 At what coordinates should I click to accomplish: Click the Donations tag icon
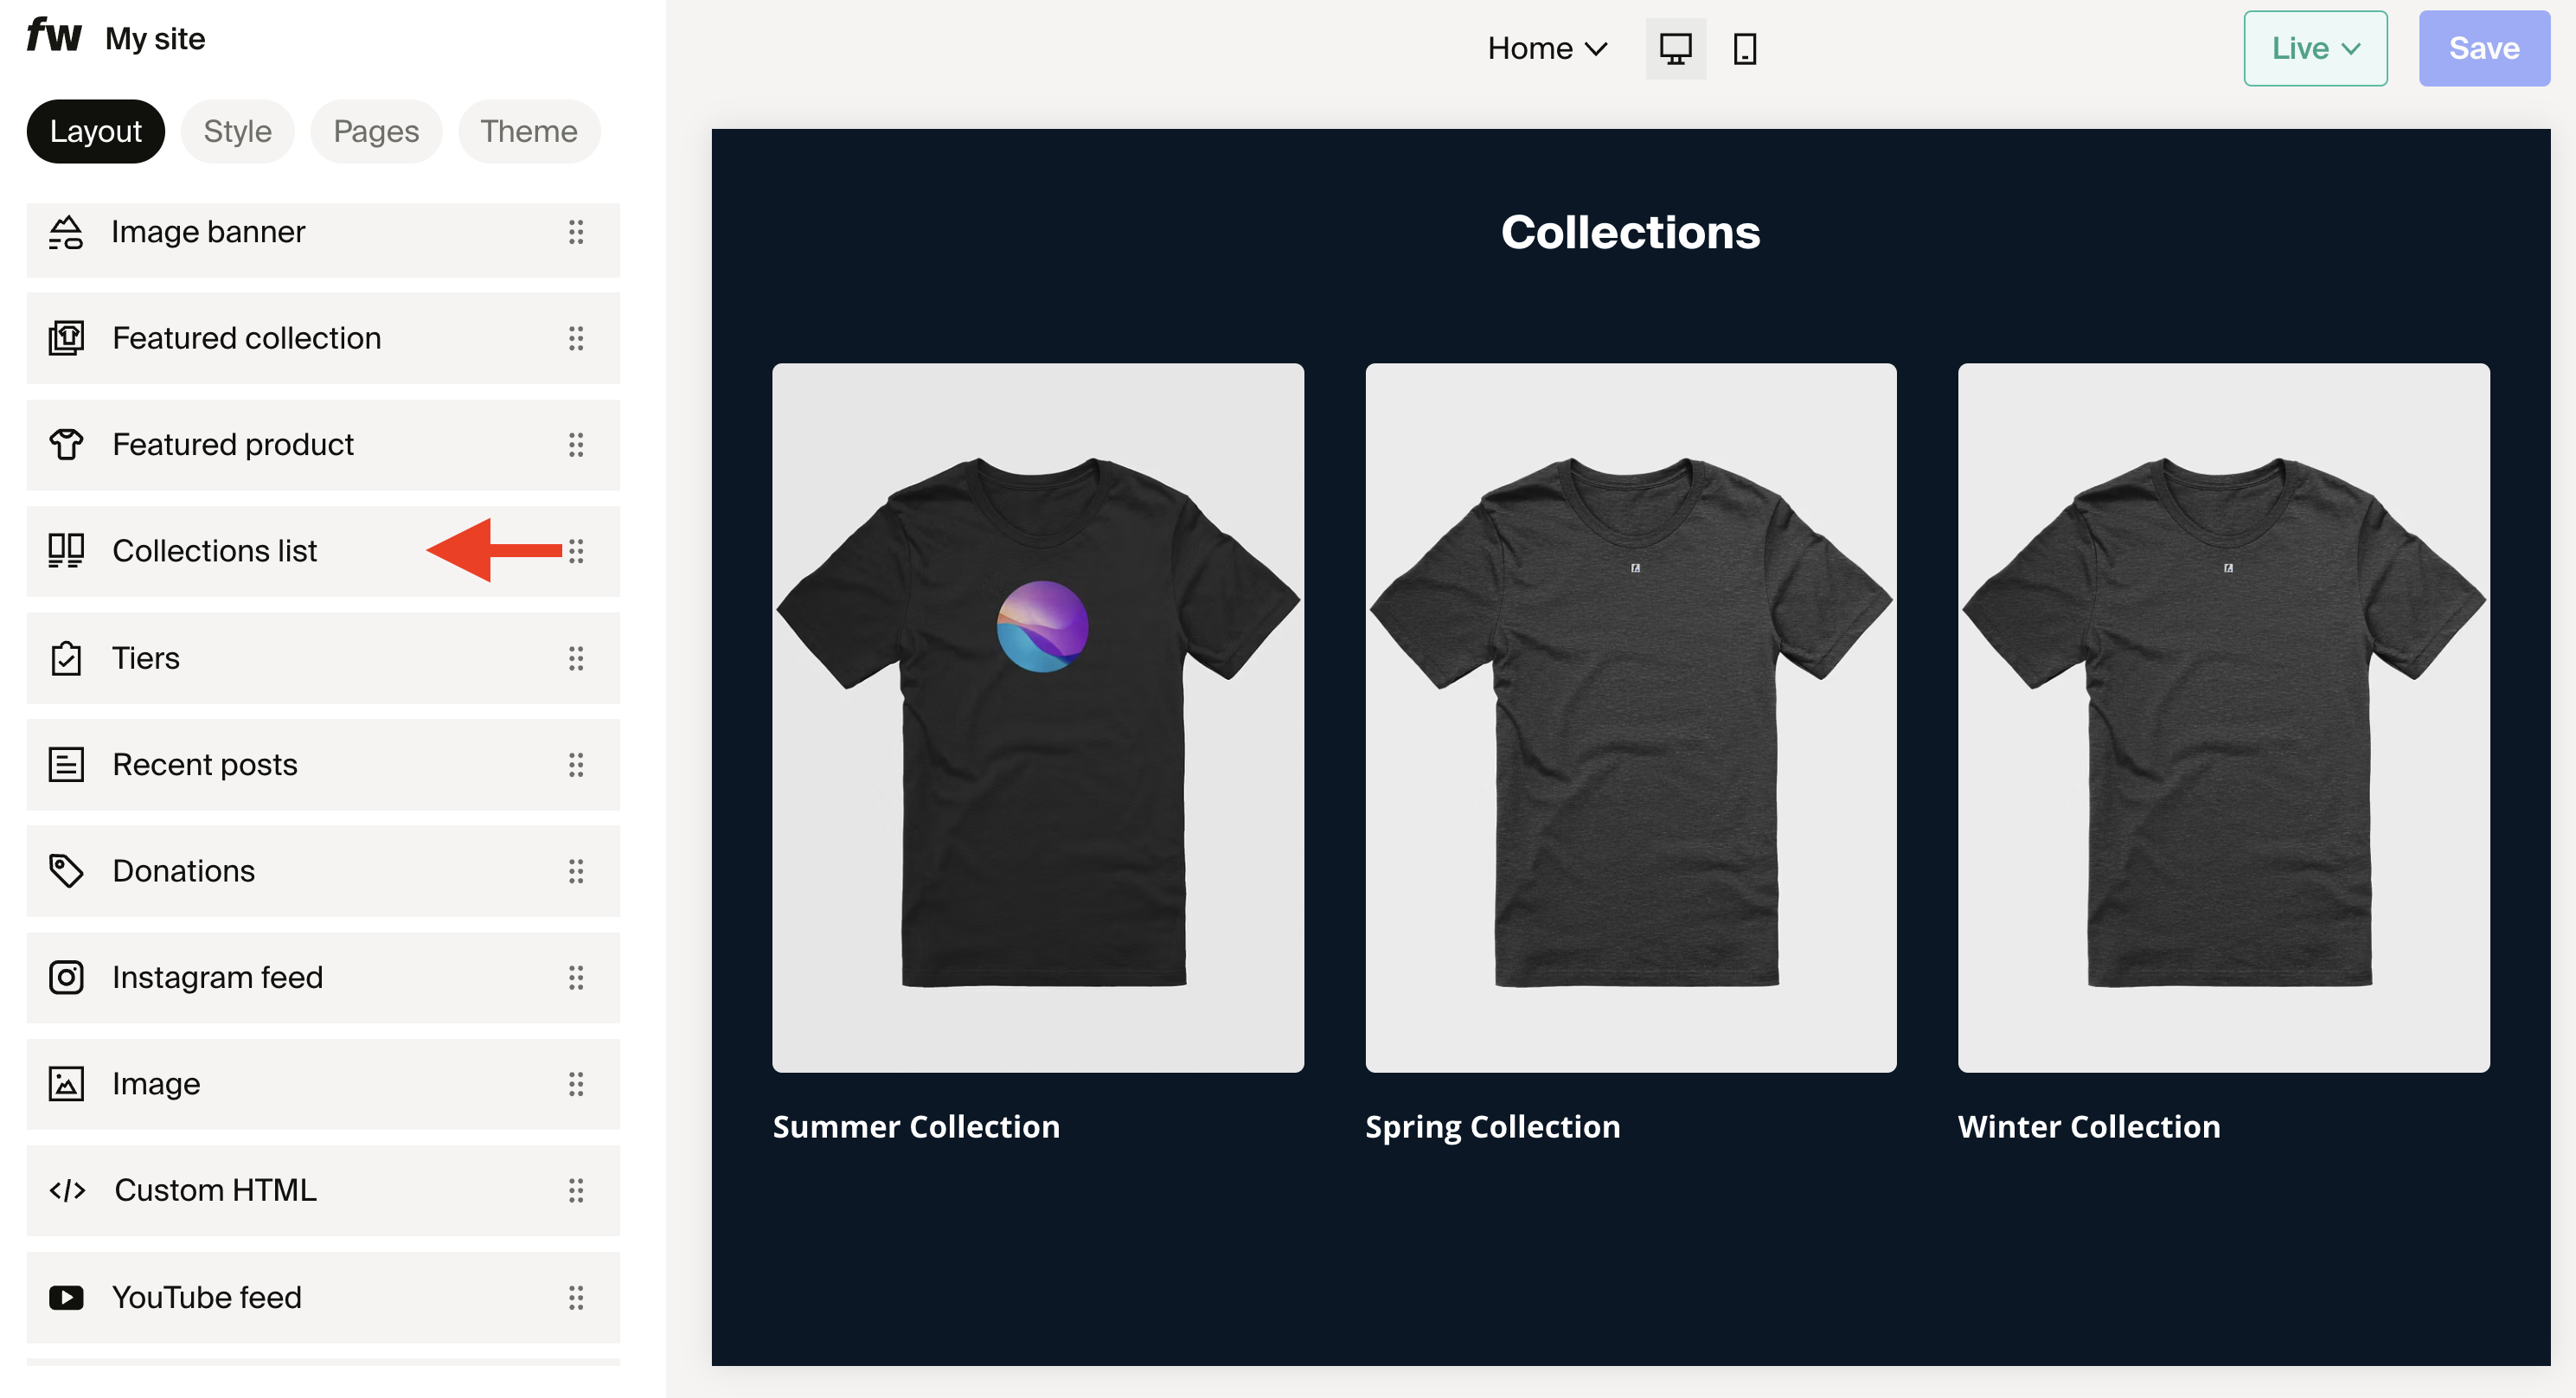click(x=66, y=871)
